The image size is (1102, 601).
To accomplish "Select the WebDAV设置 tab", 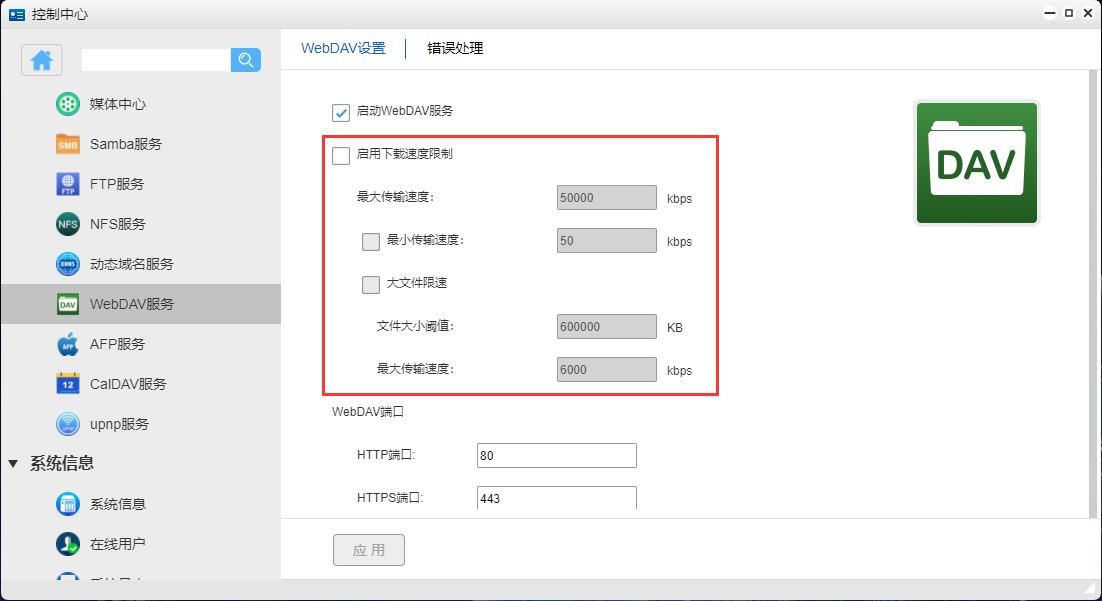I will 343,48.
